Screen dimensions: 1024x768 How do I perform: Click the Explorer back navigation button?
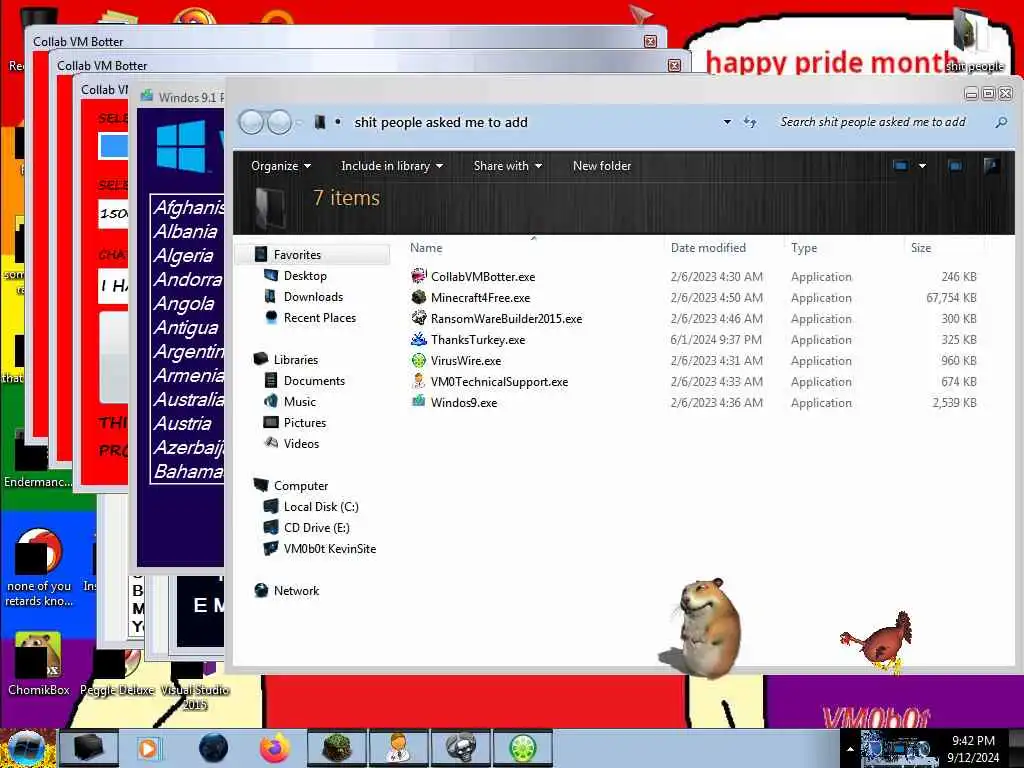251,122
